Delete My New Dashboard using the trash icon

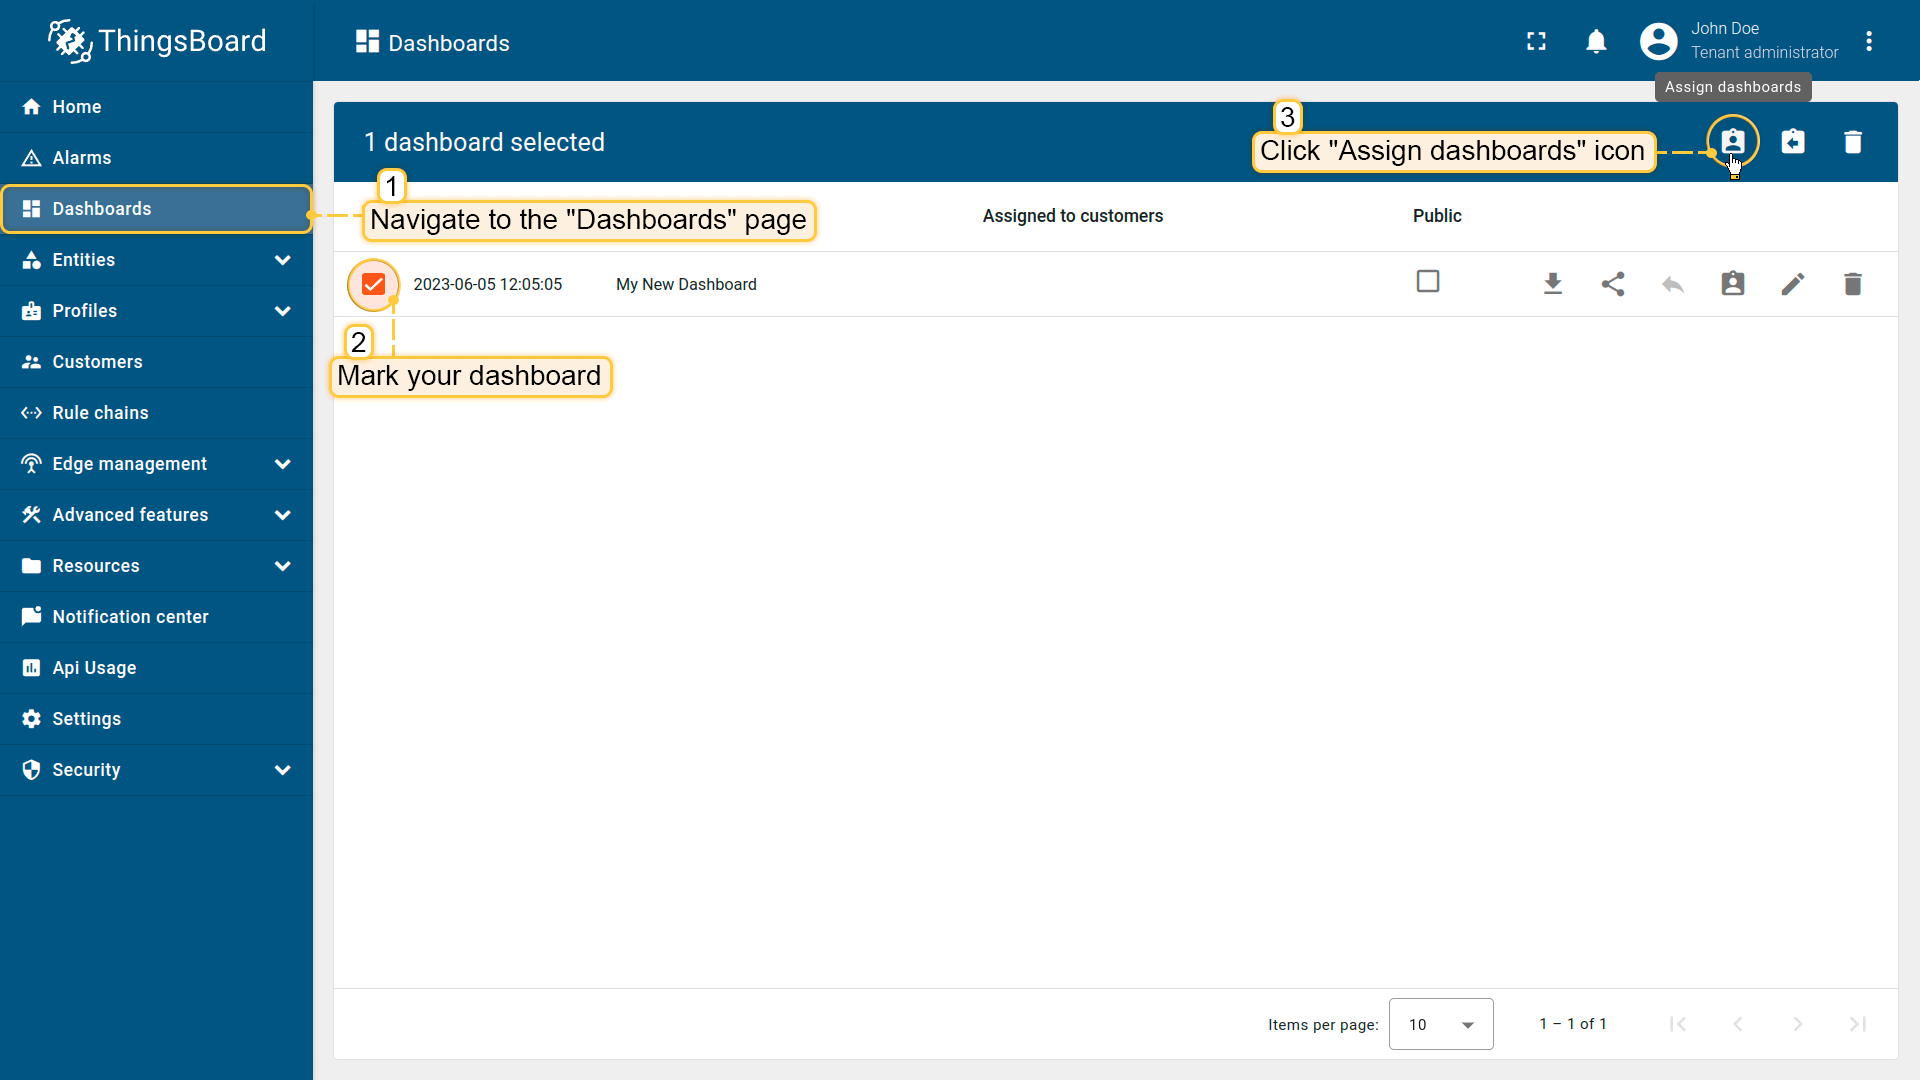click(1853, 284)
